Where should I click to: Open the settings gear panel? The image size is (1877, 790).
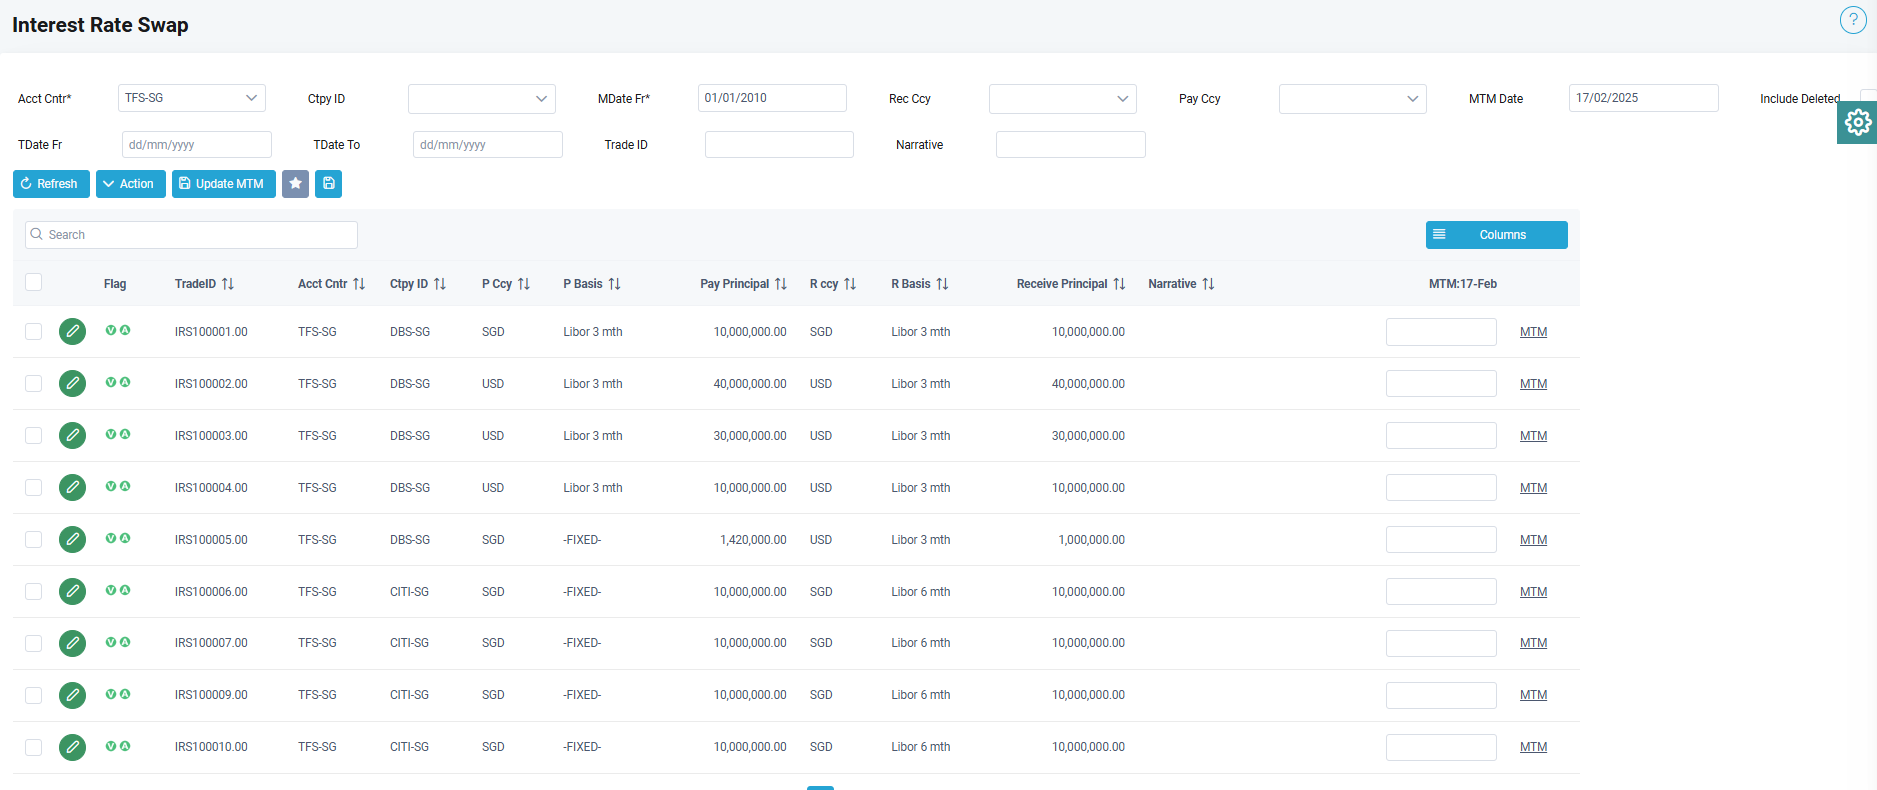[1857, 122]
